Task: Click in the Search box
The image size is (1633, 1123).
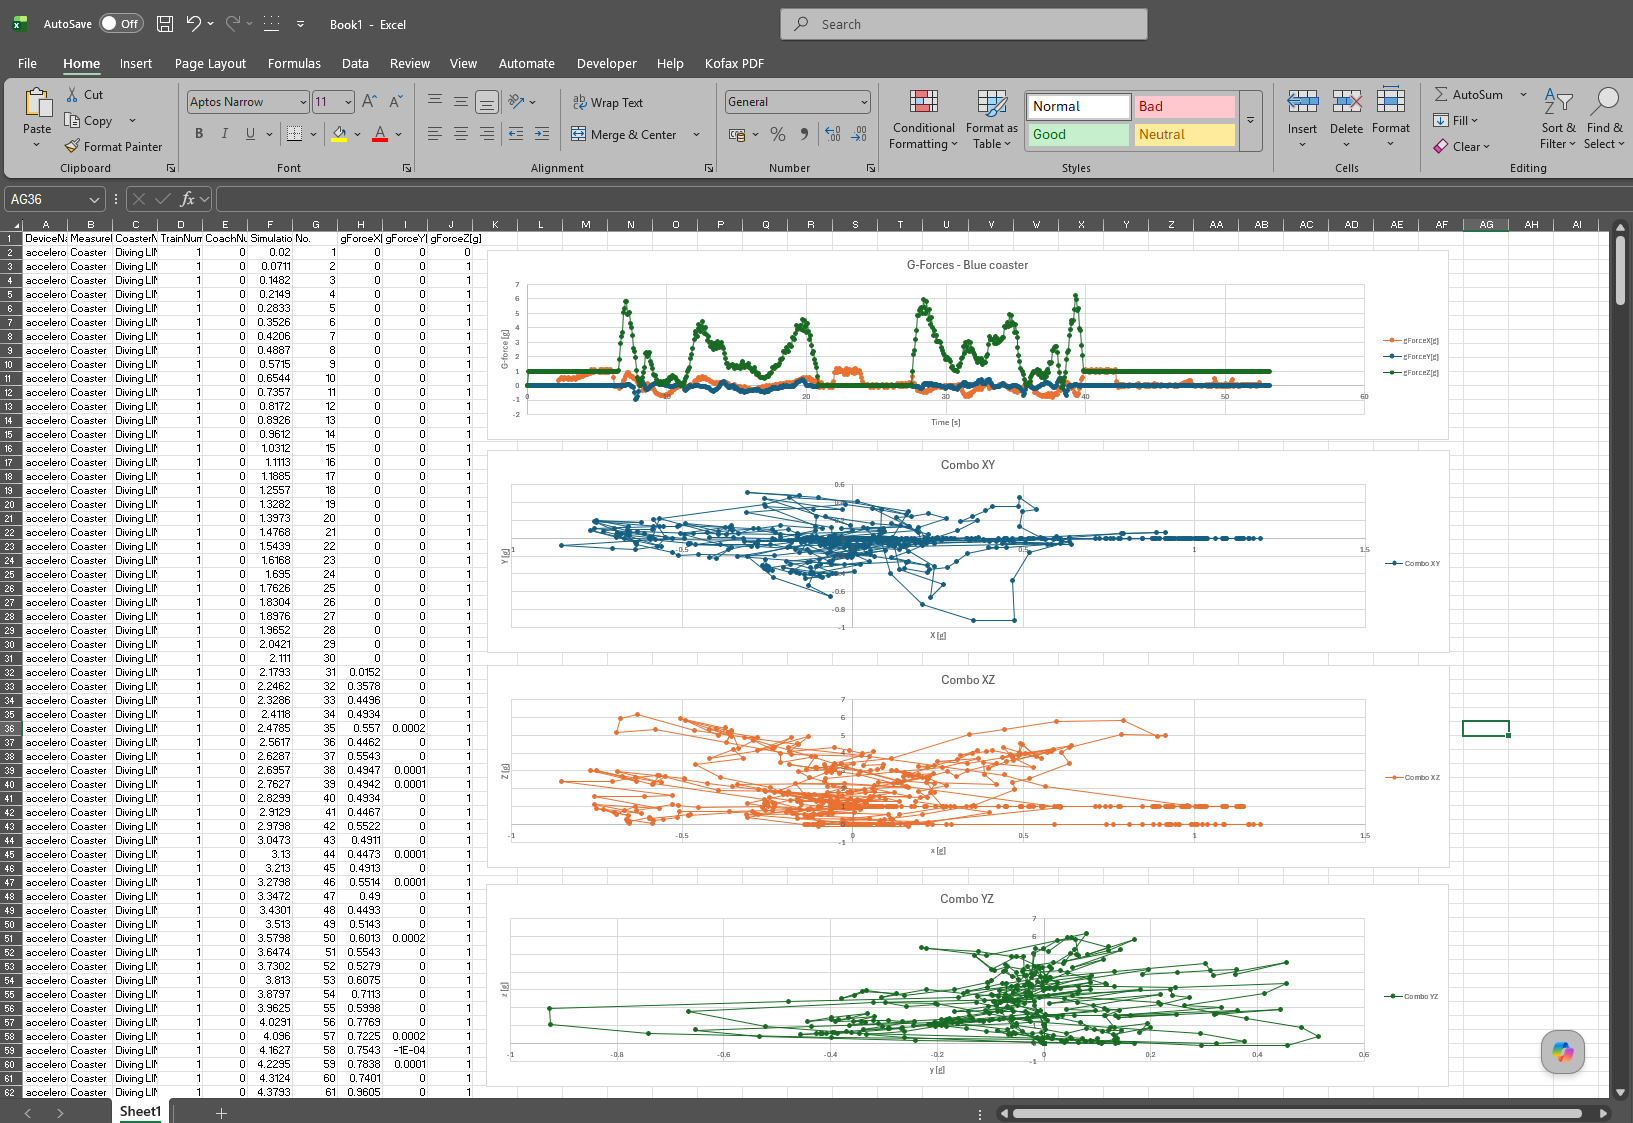Action: [x=964, y=24]
